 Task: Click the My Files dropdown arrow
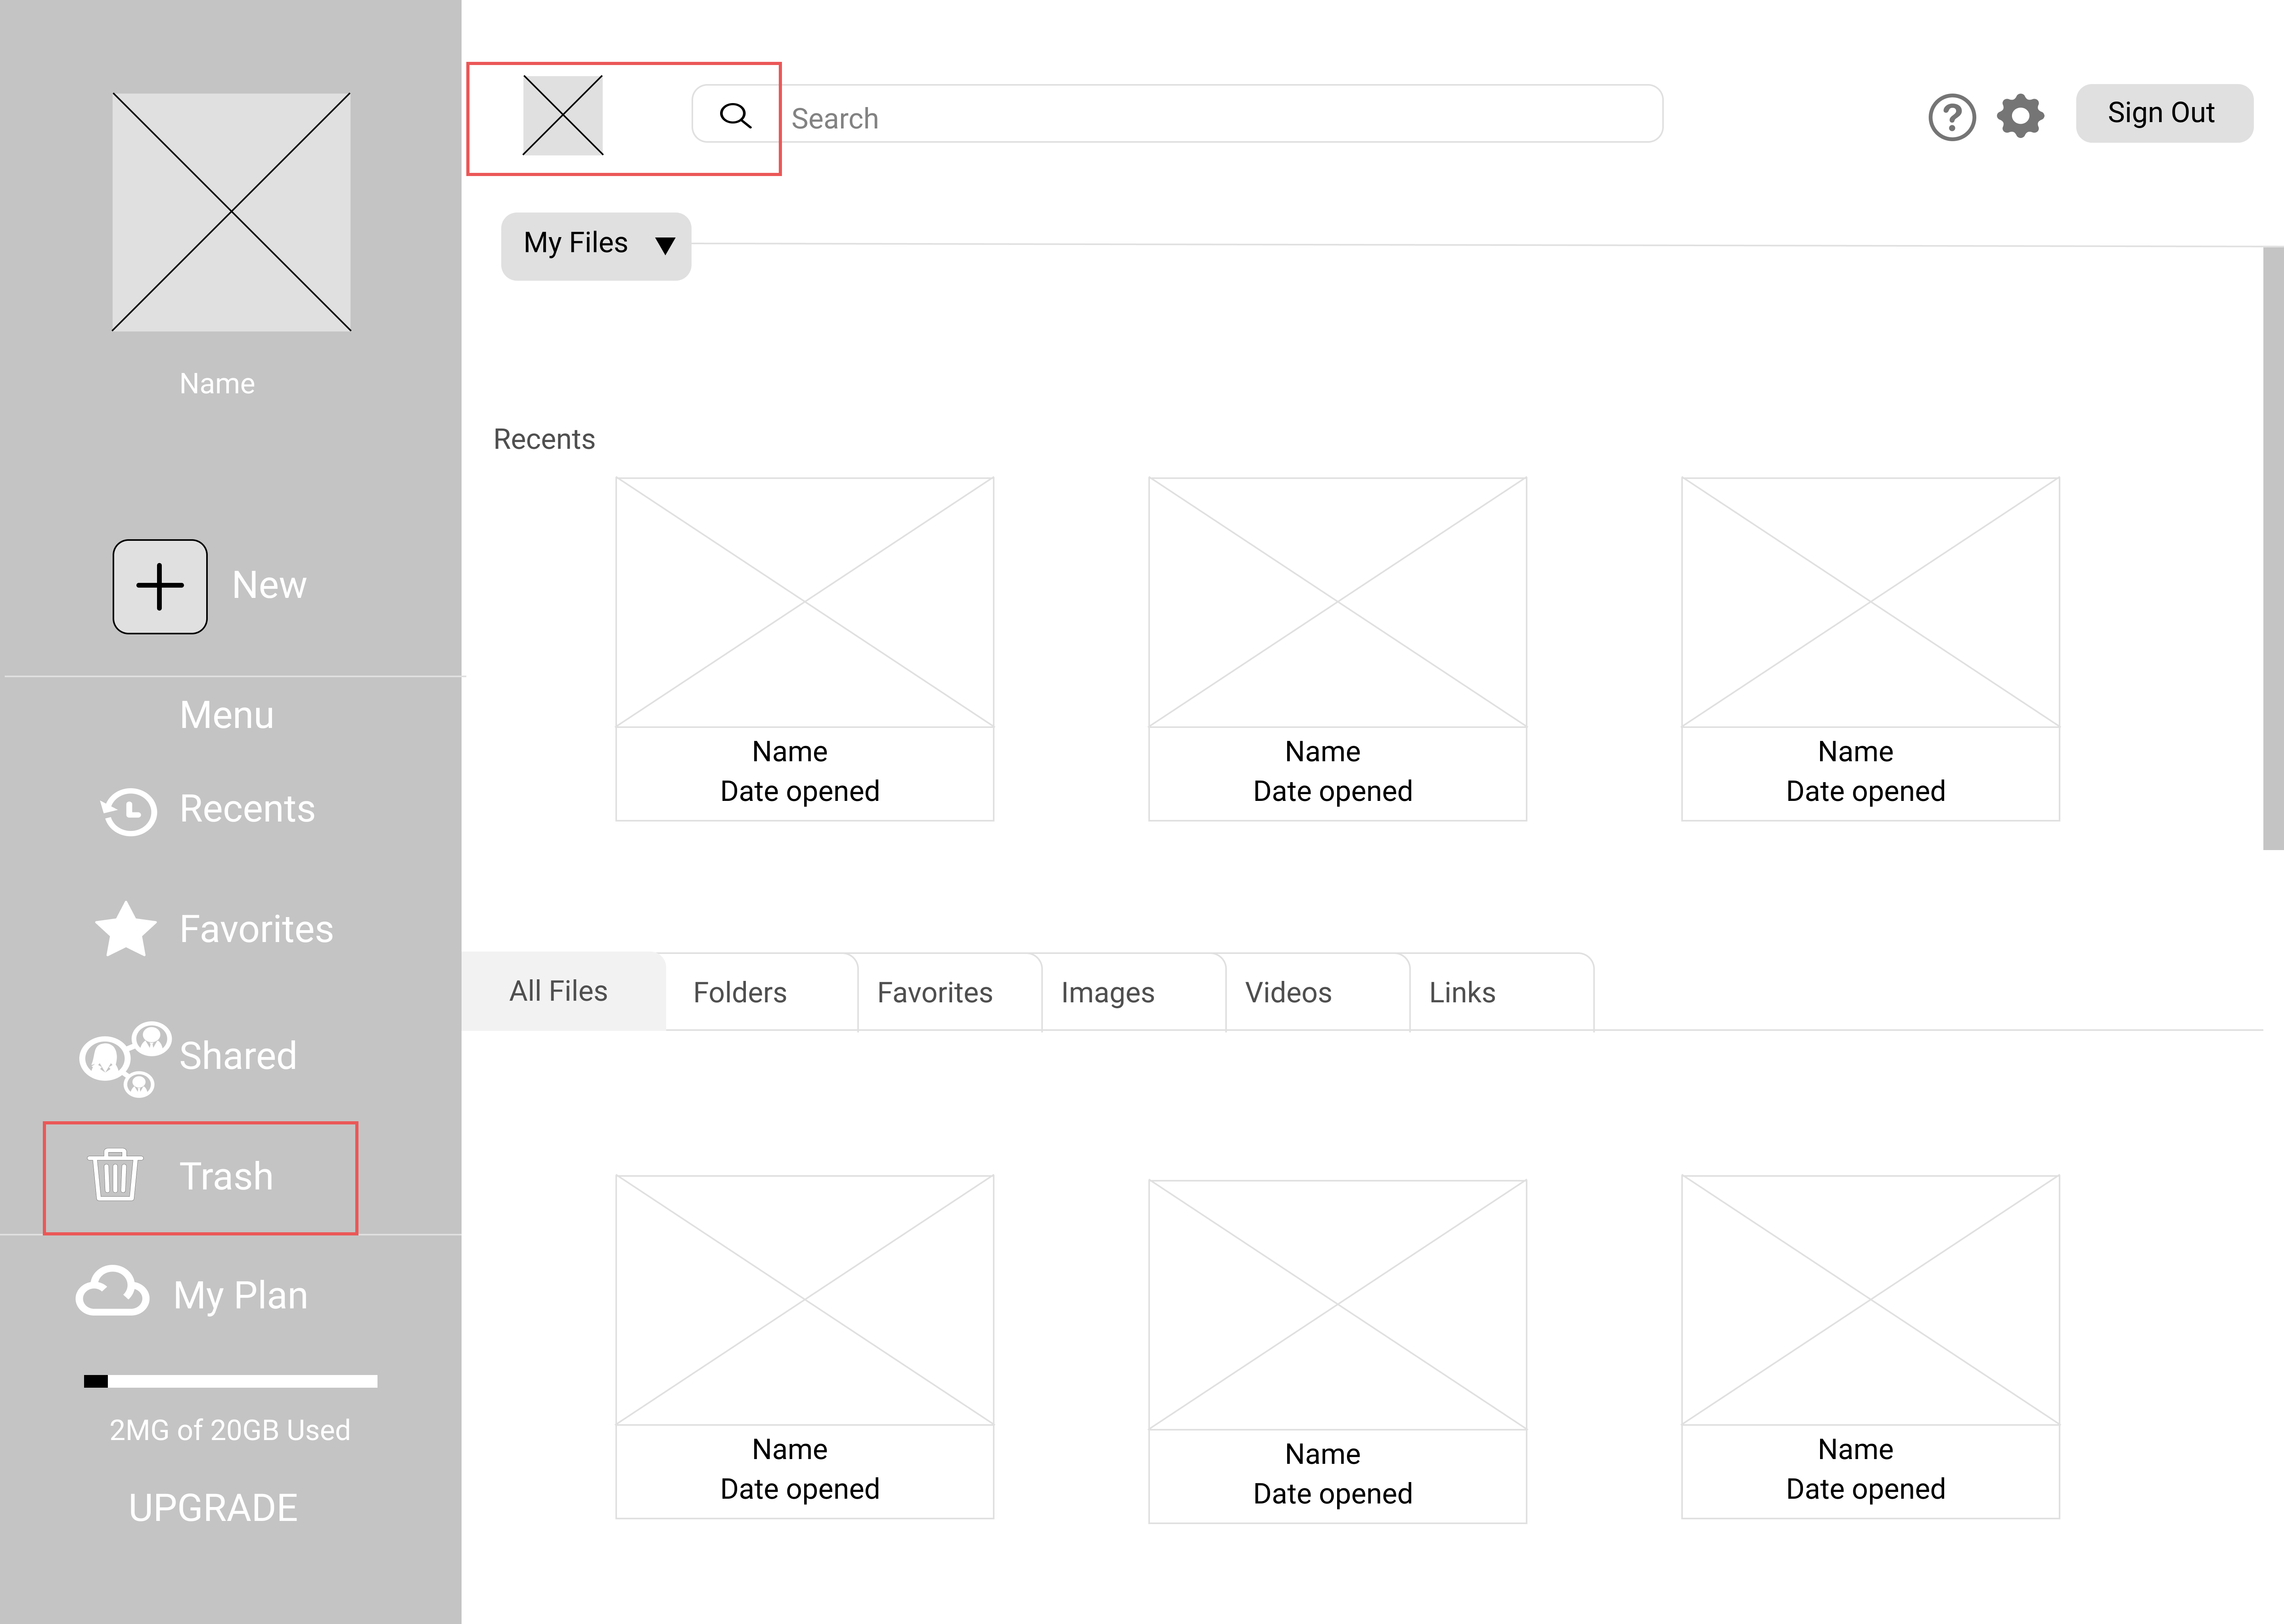point(665,246)
